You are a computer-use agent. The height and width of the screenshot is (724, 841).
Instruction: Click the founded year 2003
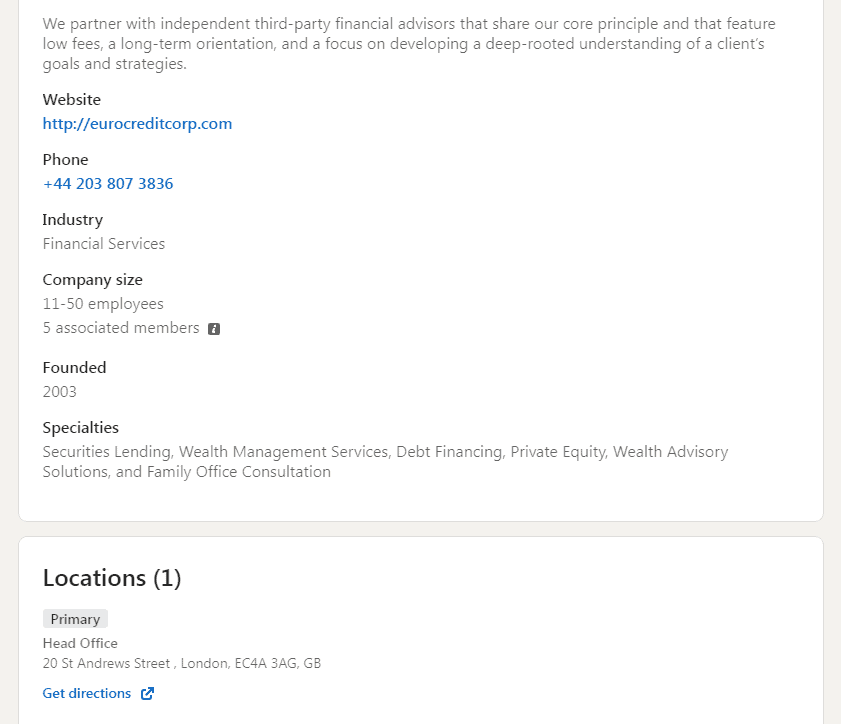click(x=60, y=392)
